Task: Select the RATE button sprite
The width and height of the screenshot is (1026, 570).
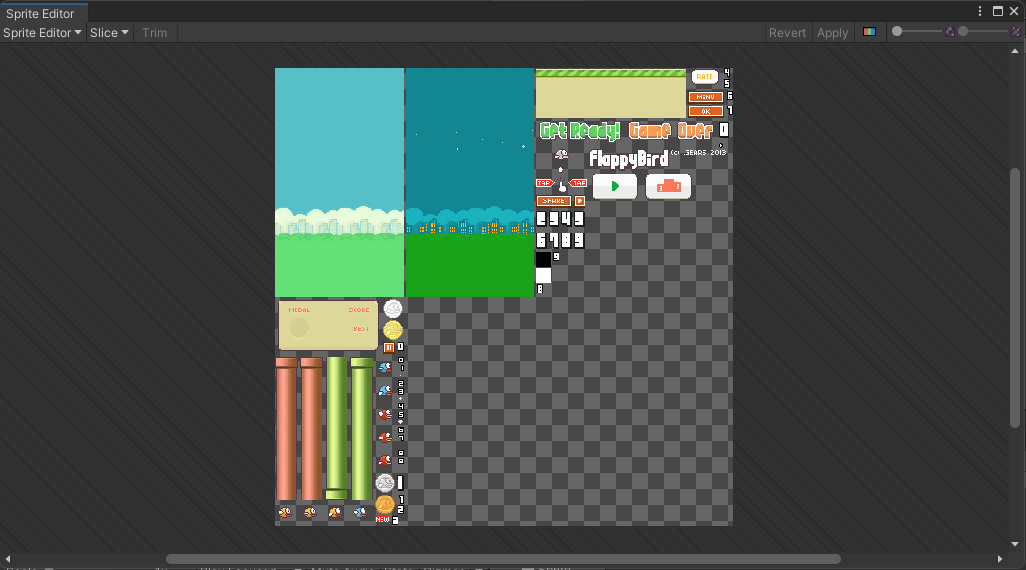Action: pyautogui.click(x=704, y=77)
